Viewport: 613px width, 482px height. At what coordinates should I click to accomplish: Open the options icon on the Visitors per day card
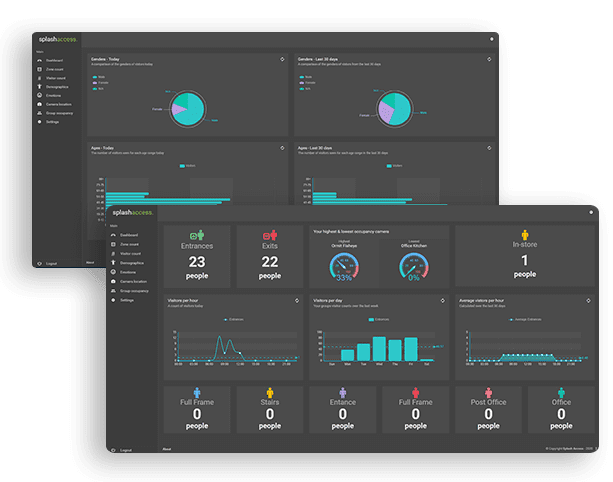click(443, 301)
